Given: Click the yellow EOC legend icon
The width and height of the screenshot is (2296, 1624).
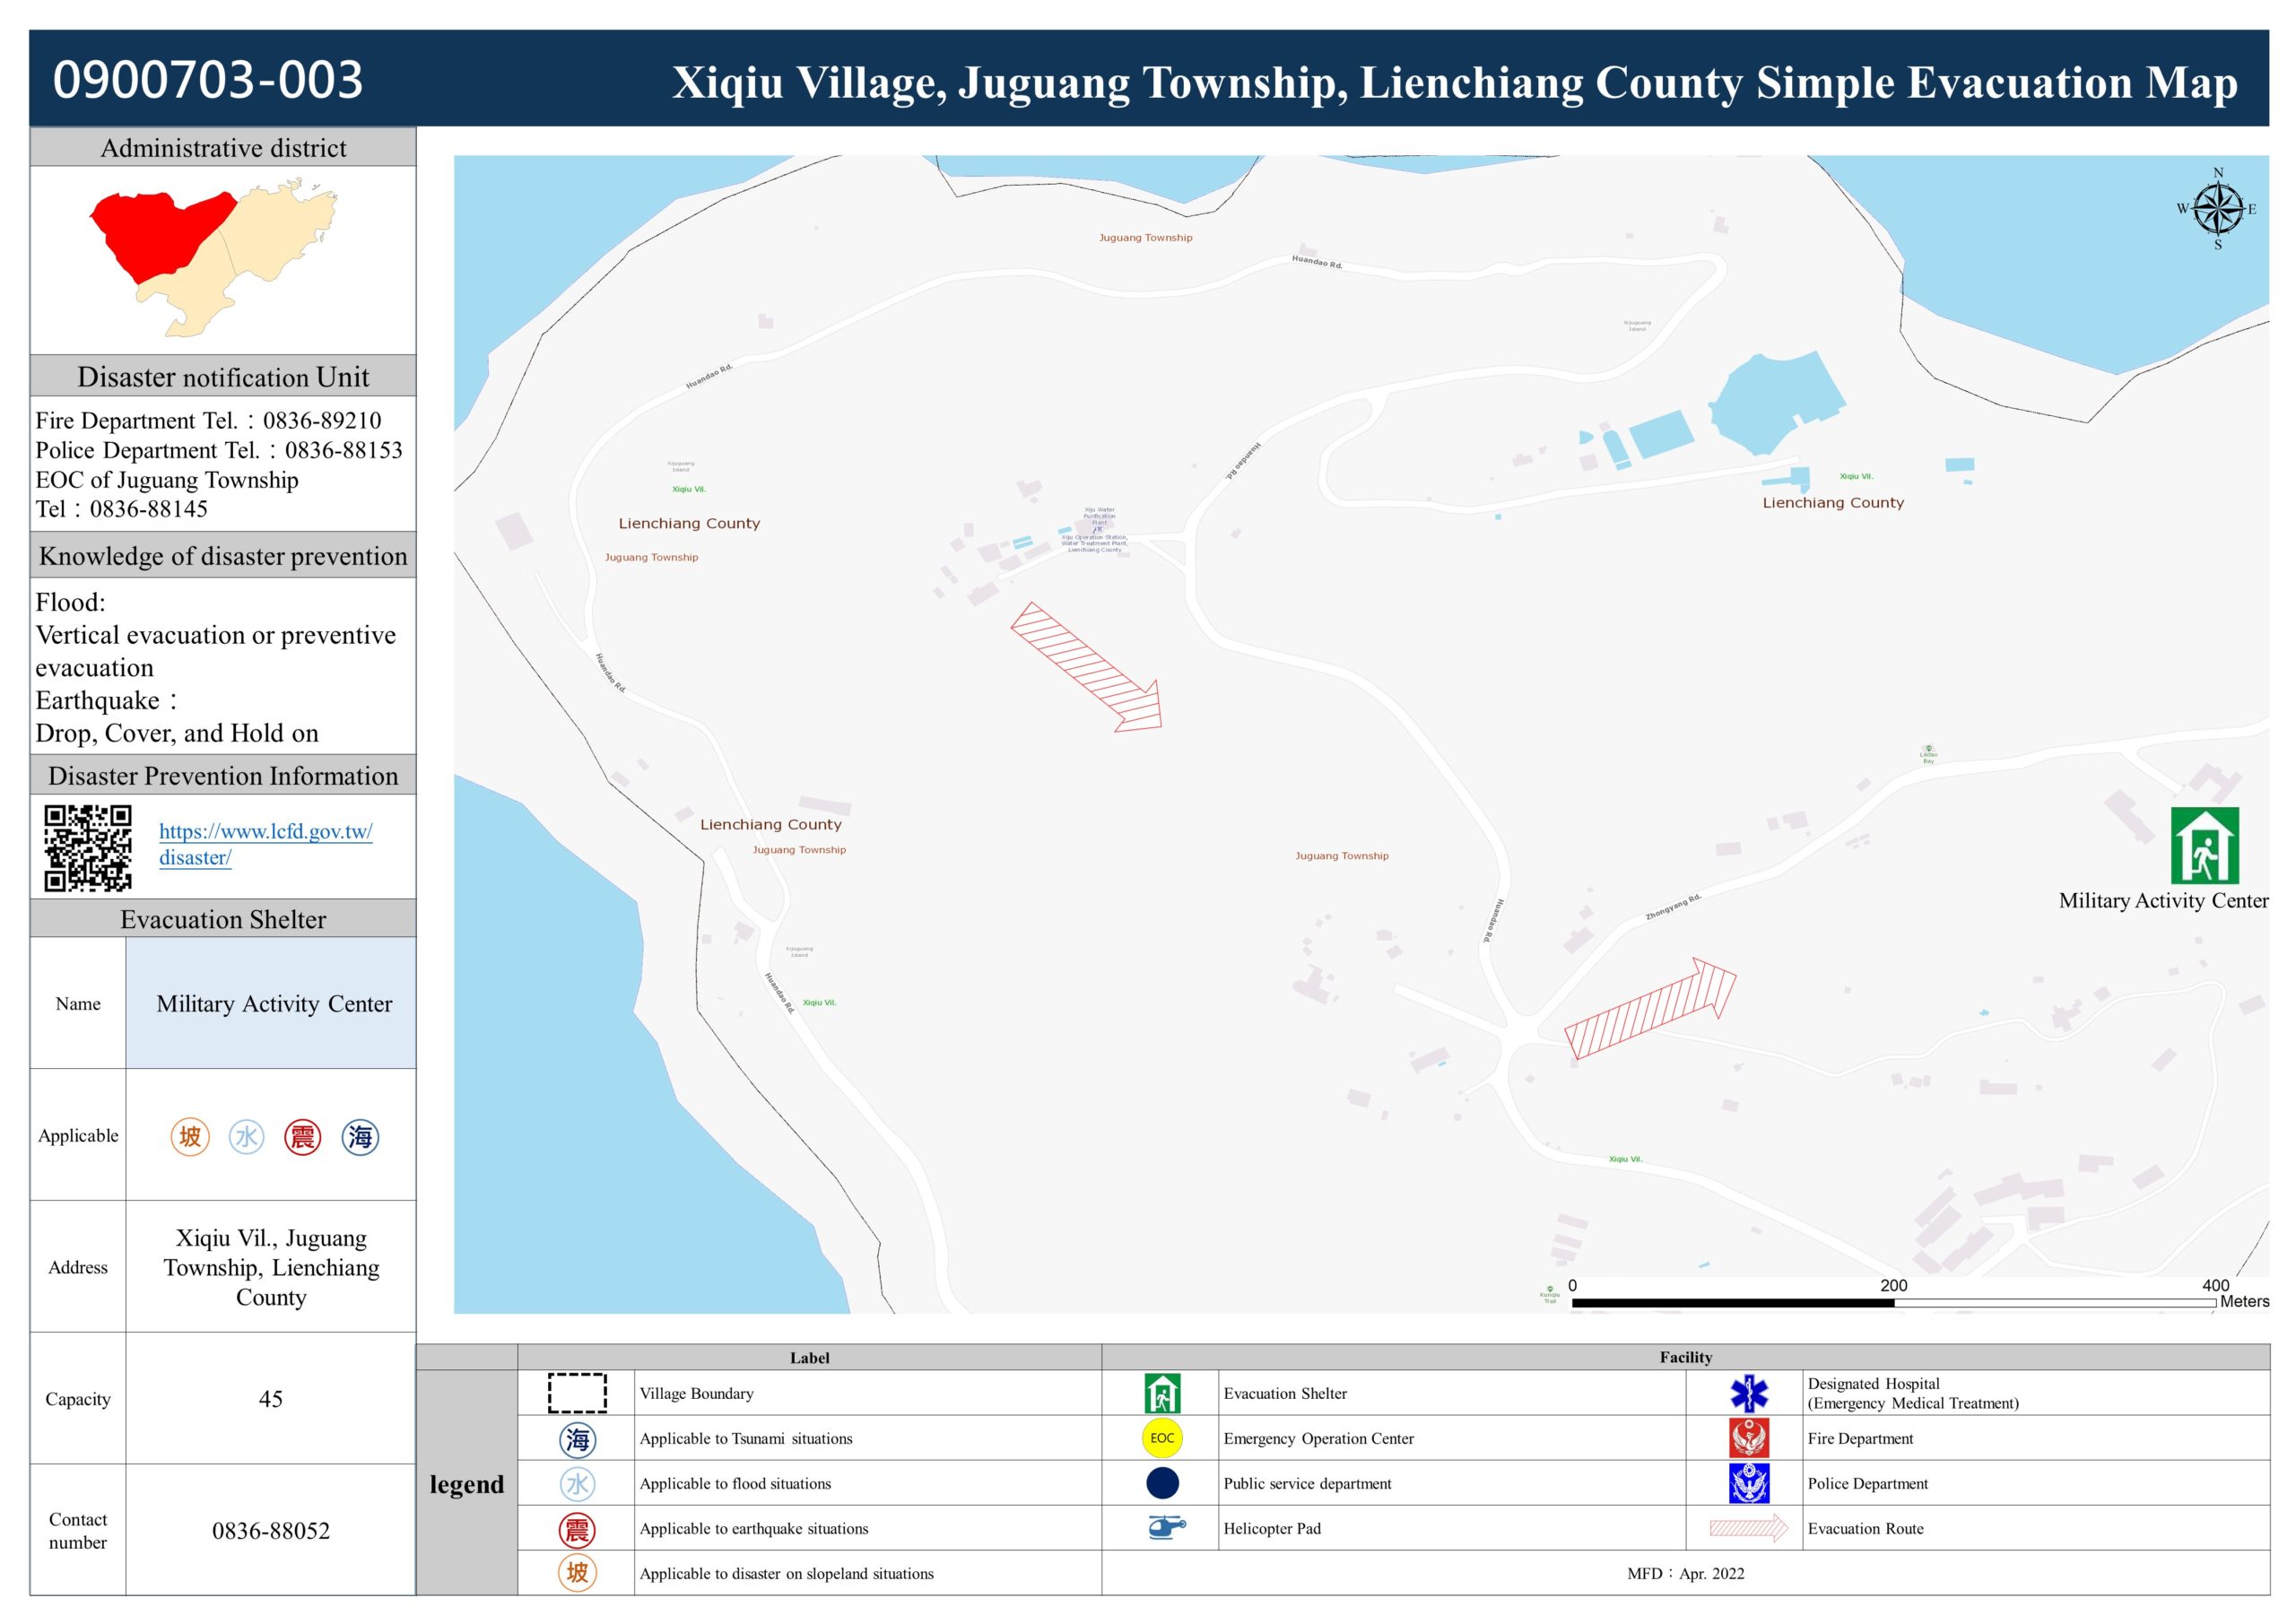Looking at the screenshot, I should pyautogui.click(x=1162, y=1438).
